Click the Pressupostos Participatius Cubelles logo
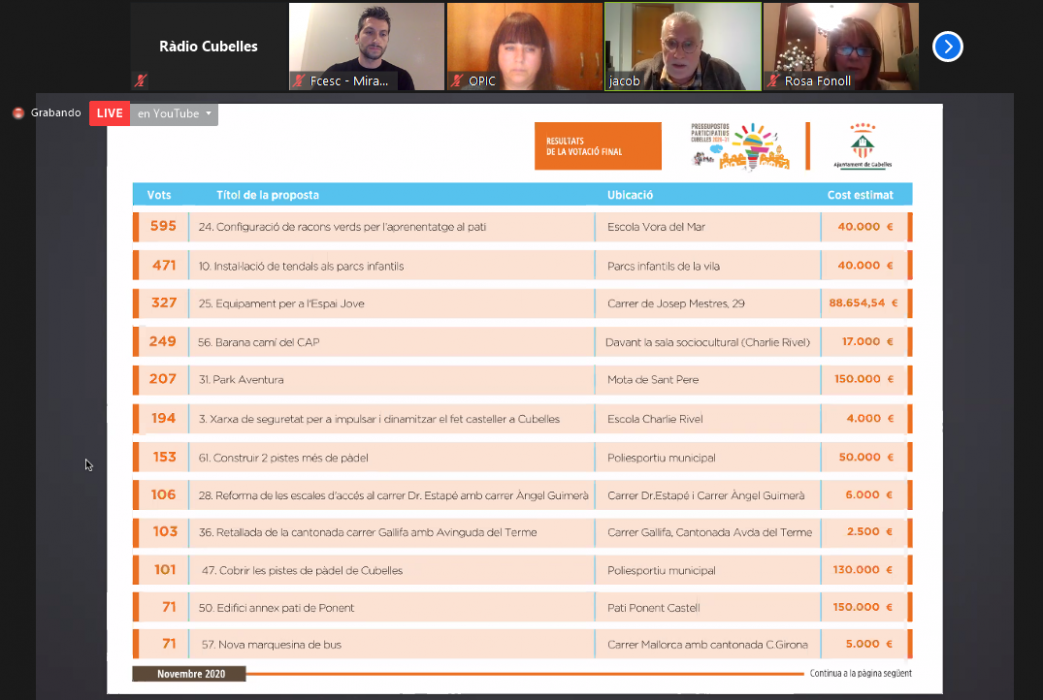This screenshot has height=700, width=1043. (x=740, y=146)
